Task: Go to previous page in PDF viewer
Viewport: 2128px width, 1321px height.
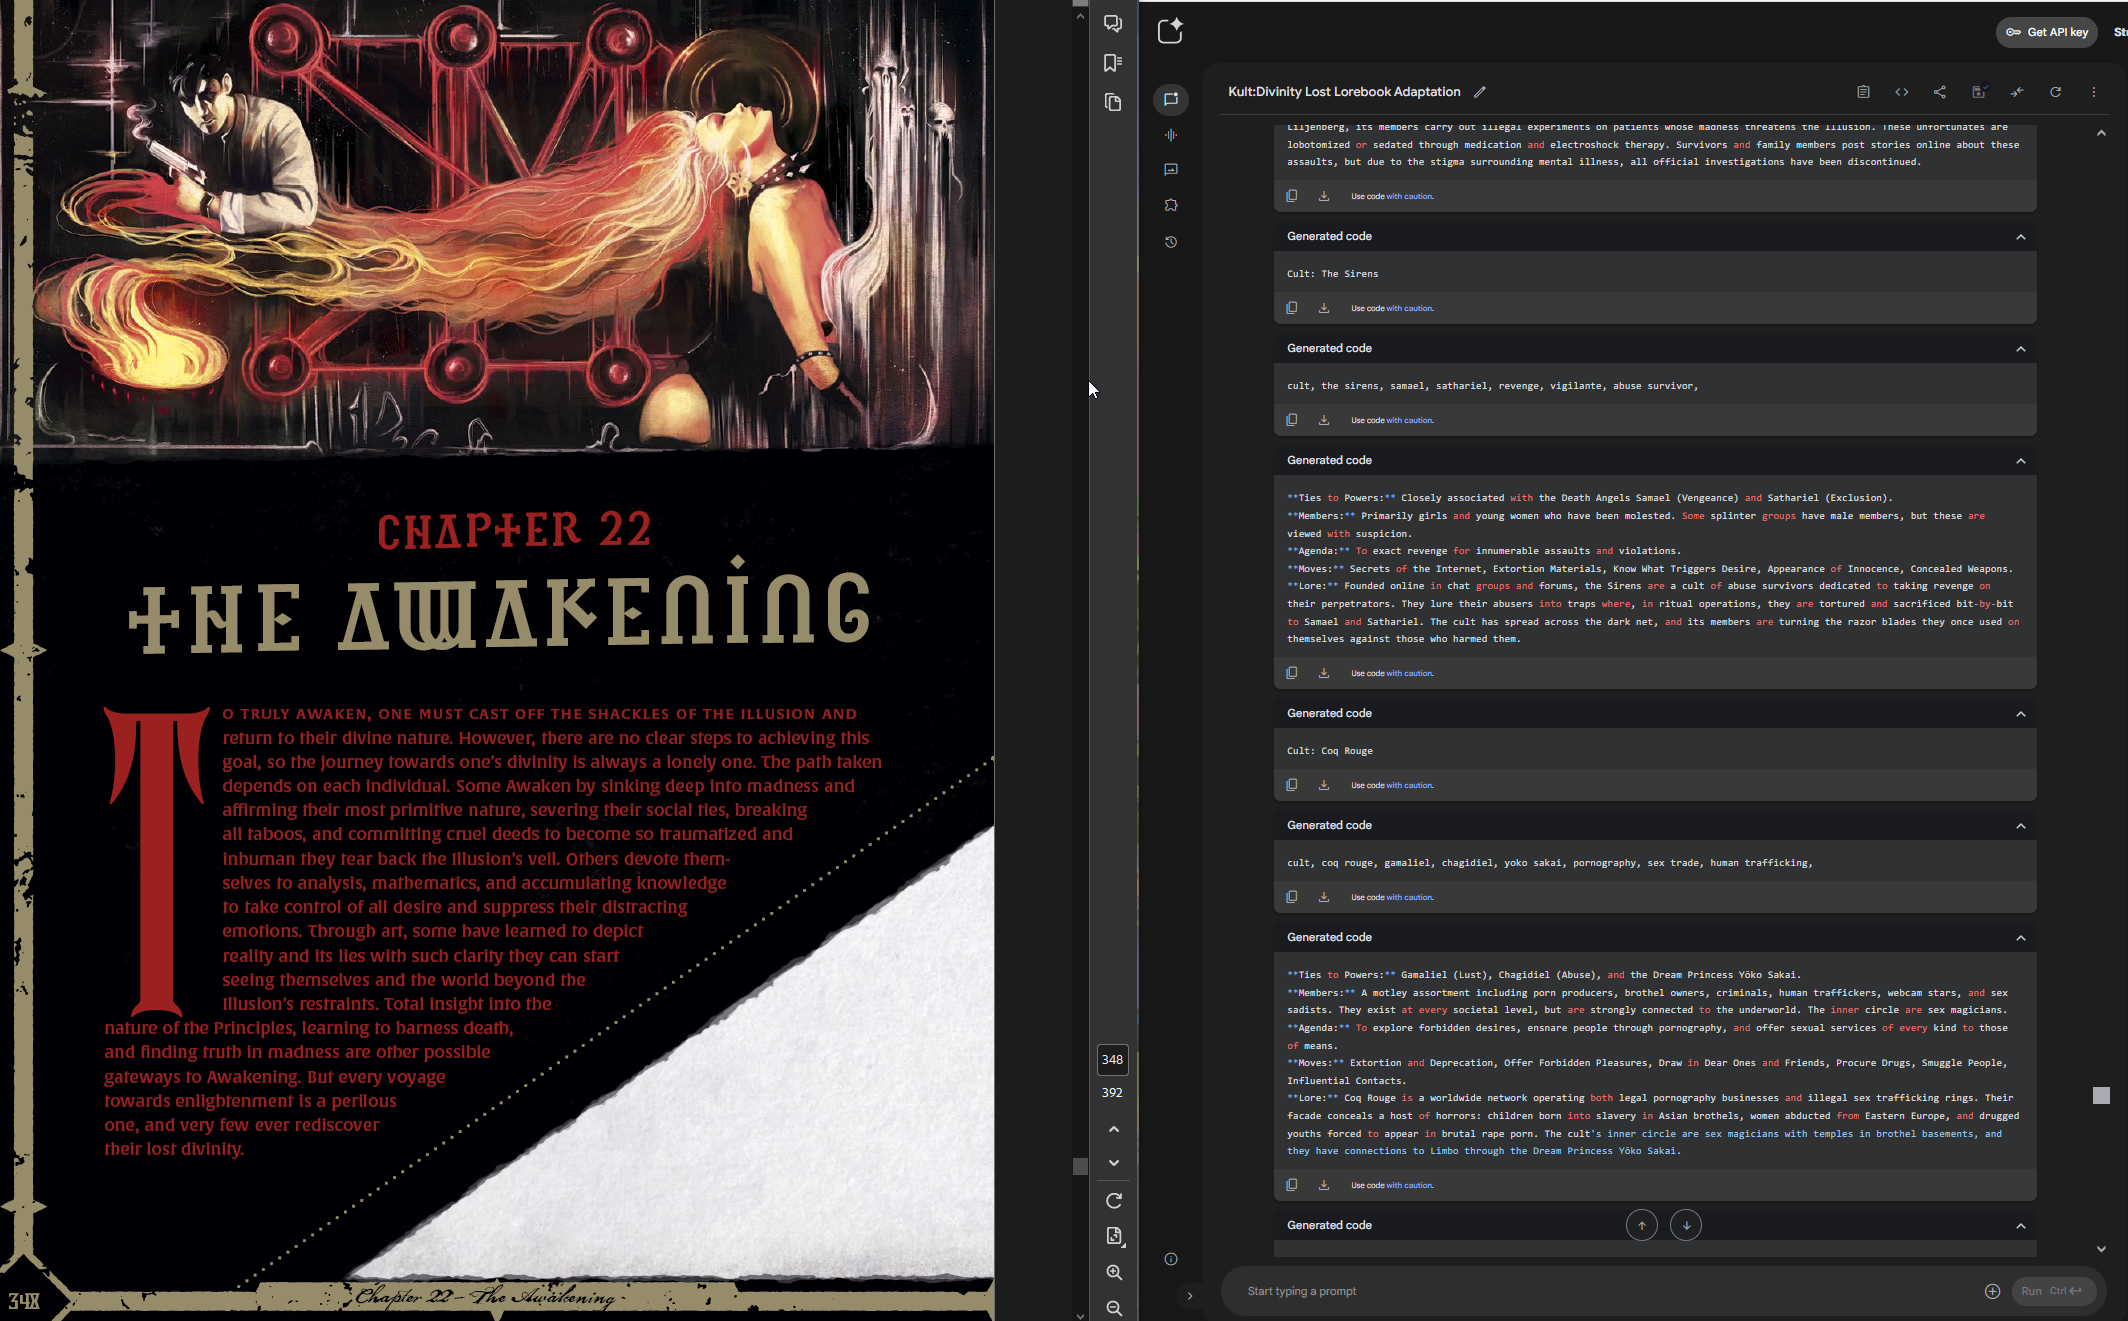Action: point(1114,1129)
